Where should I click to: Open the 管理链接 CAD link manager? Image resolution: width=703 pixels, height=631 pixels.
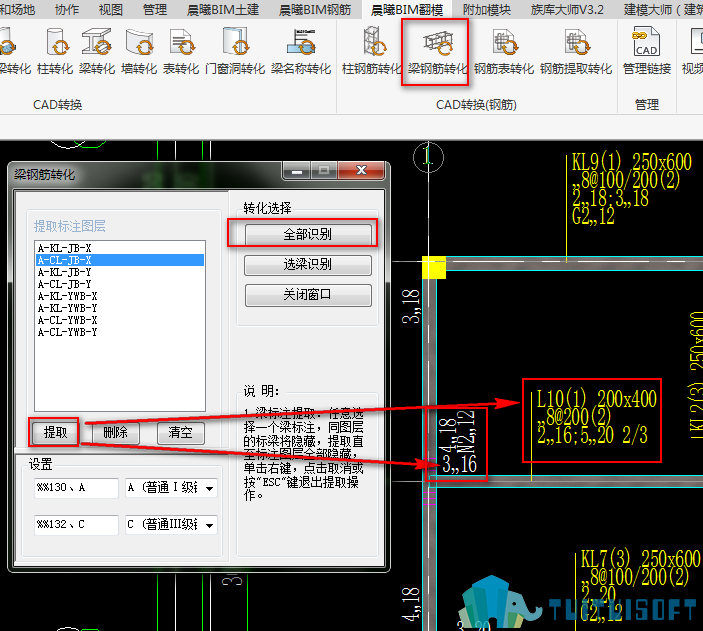(646, 51)
